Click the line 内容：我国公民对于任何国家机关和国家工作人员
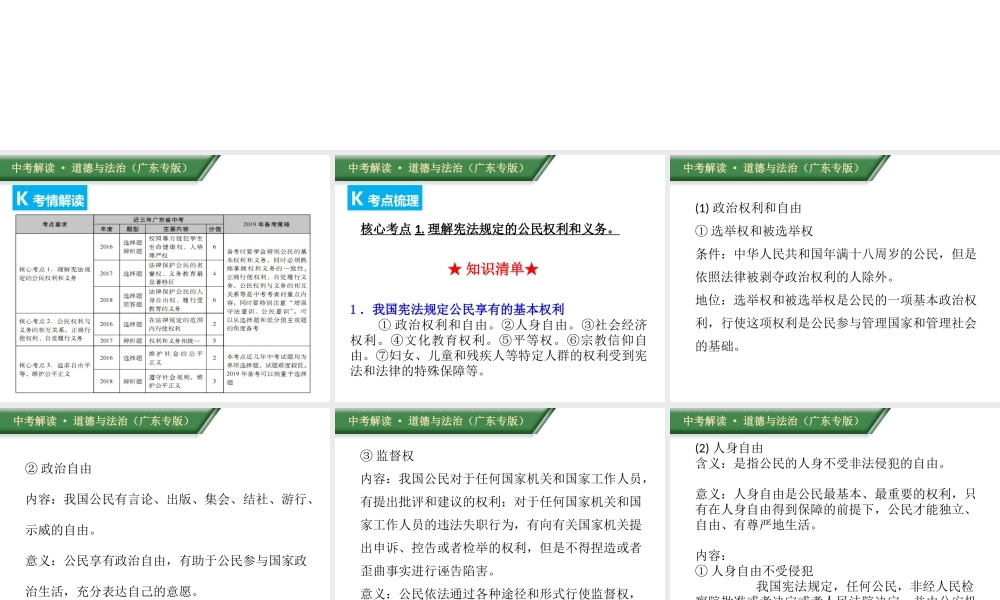The width and height of the screenshot is (1000, 600). tap(504, 479)
